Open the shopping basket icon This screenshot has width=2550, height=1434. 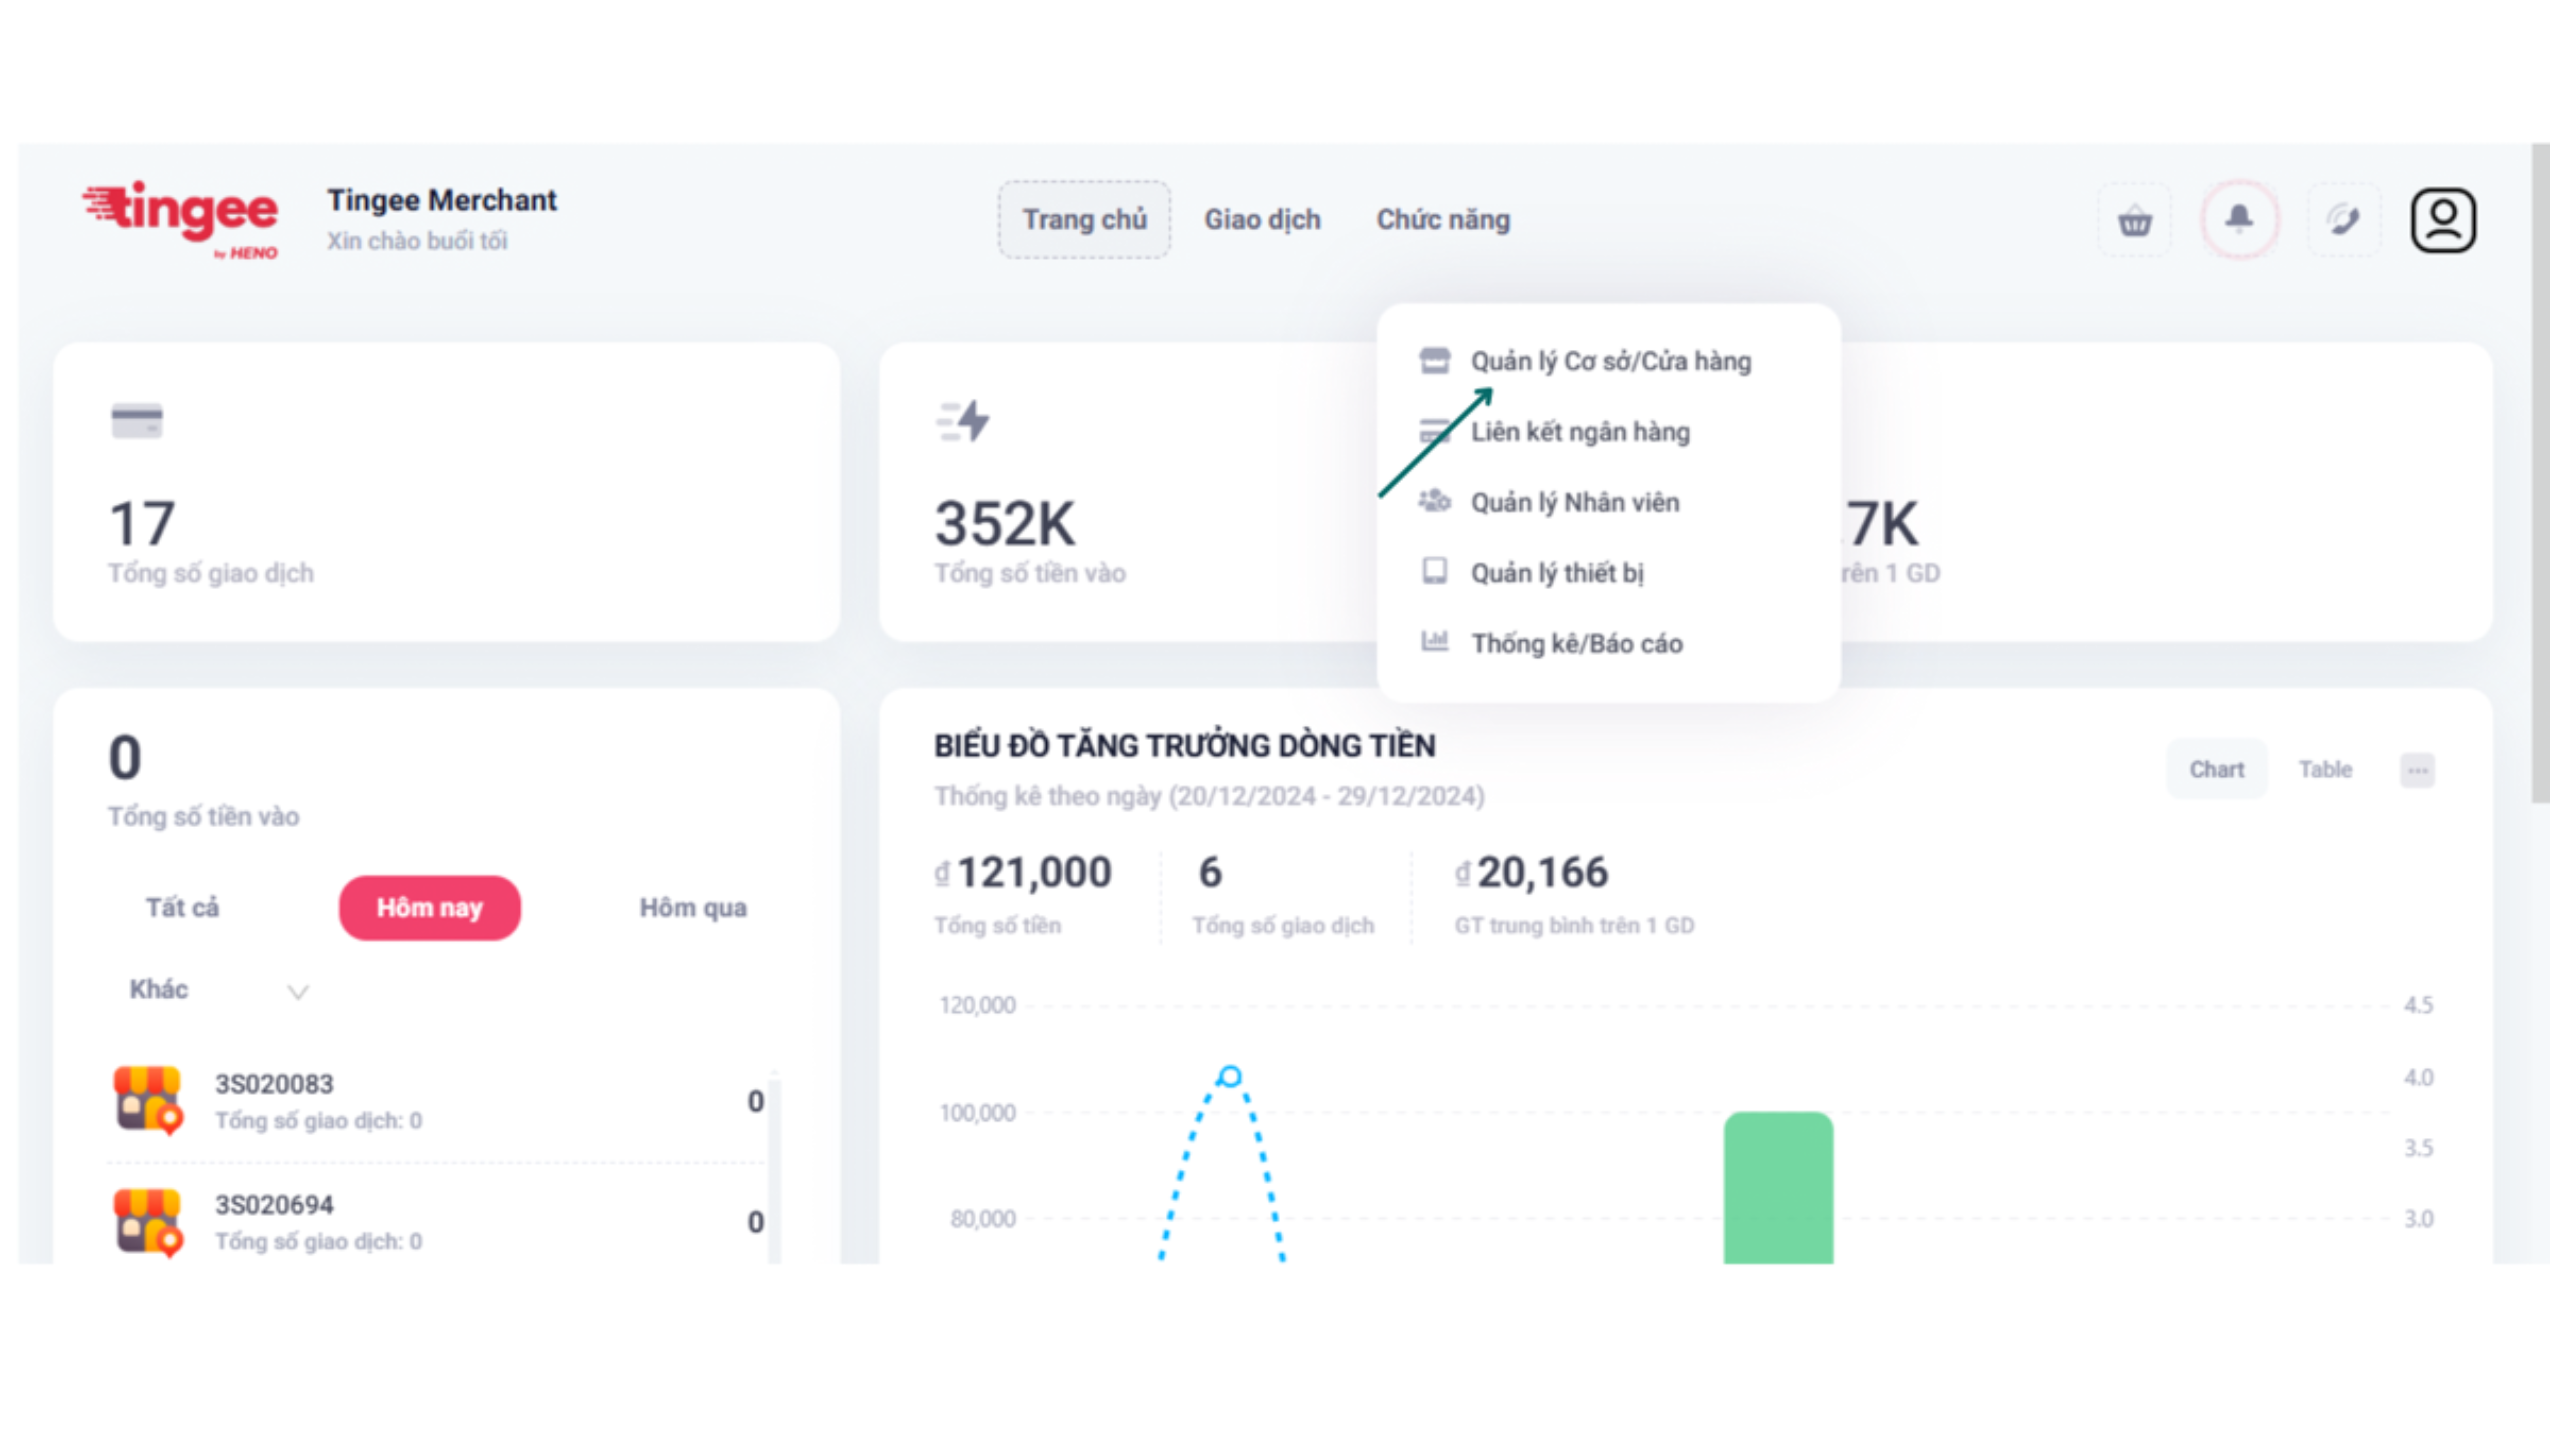tap(2133, 220)
